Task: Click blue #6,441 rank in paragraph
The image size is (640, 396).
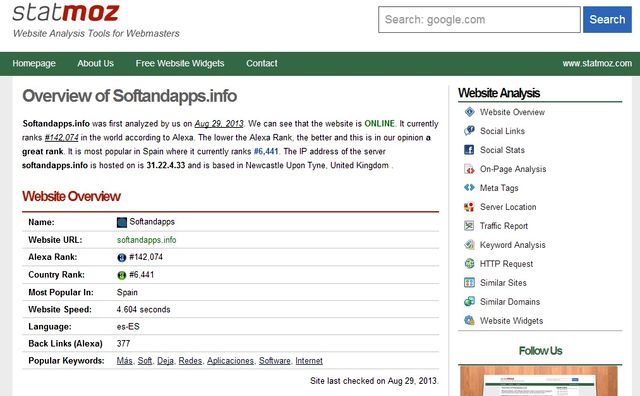Action: [266, 151]
